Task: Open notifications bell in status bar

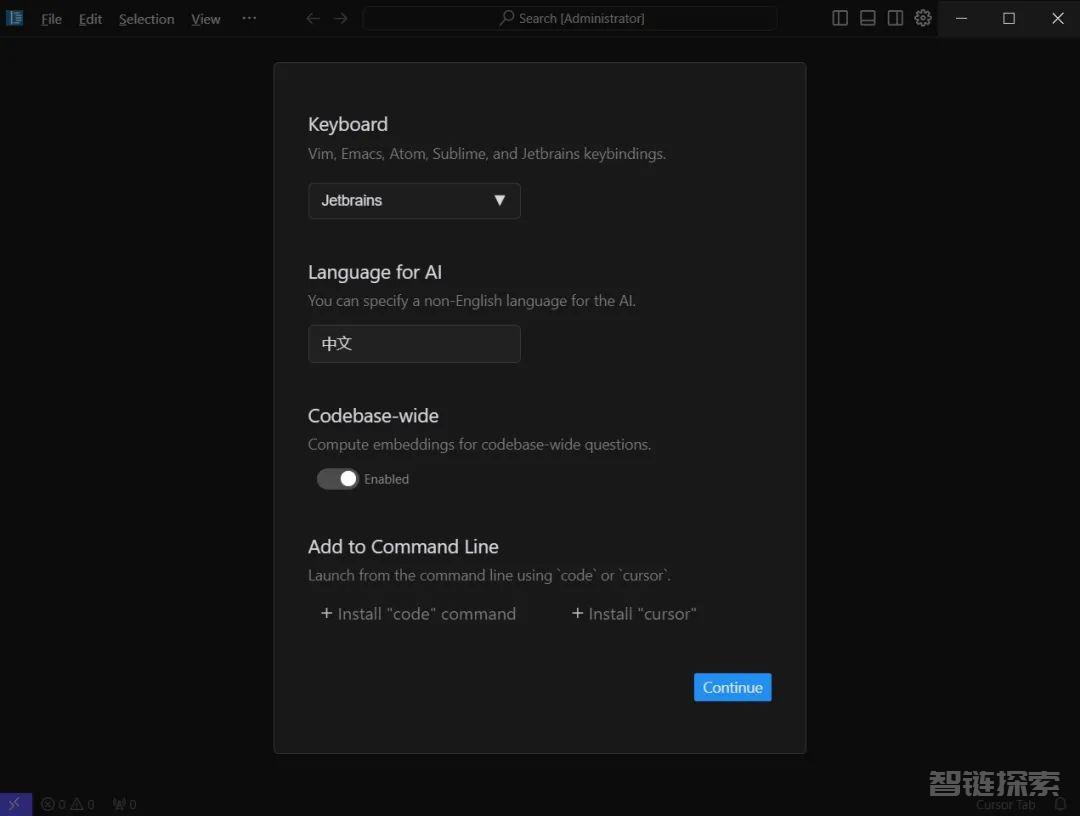Action: click(1060, 804)
